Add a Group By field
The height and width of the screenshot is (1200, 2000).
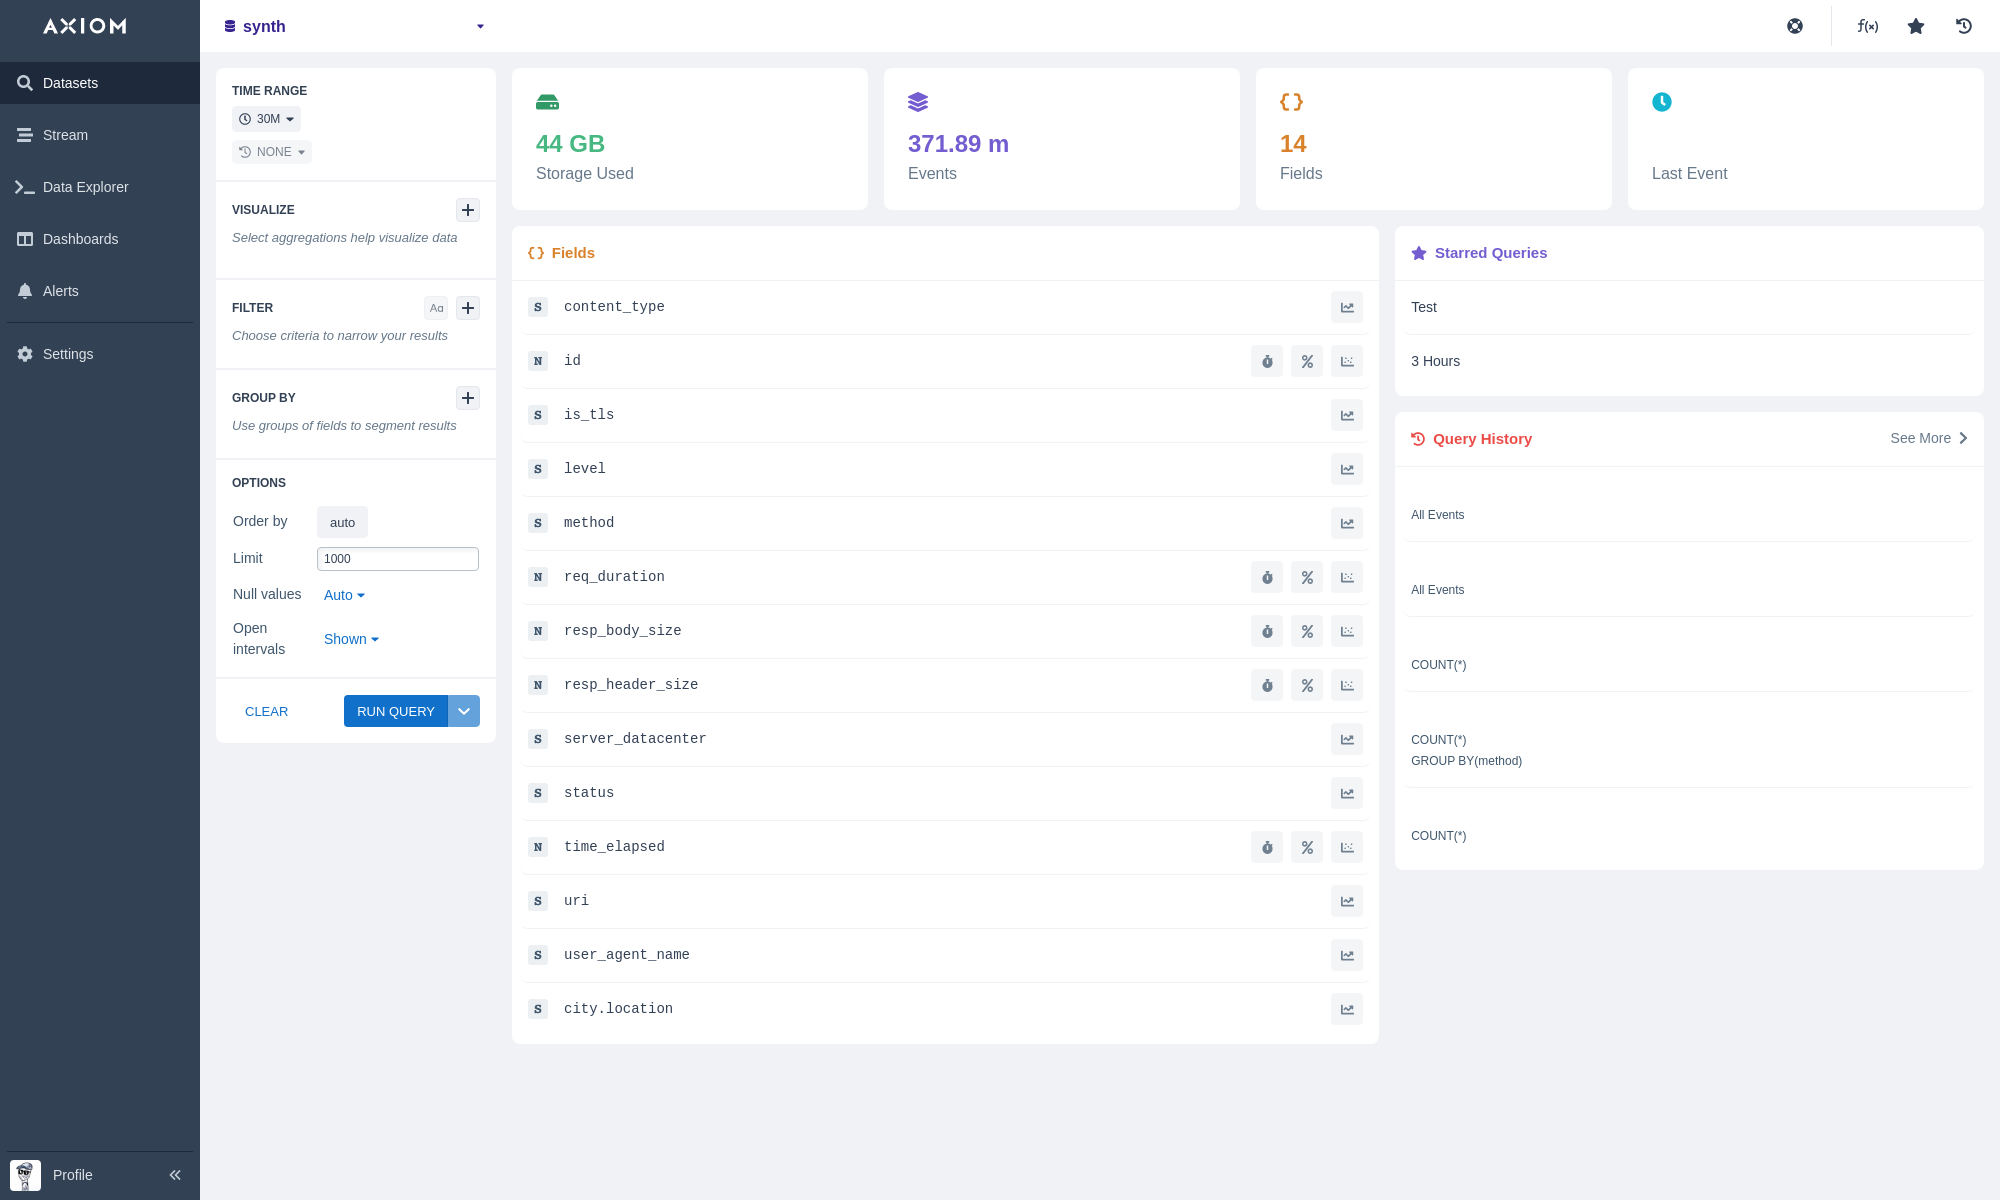pos(468,398)
